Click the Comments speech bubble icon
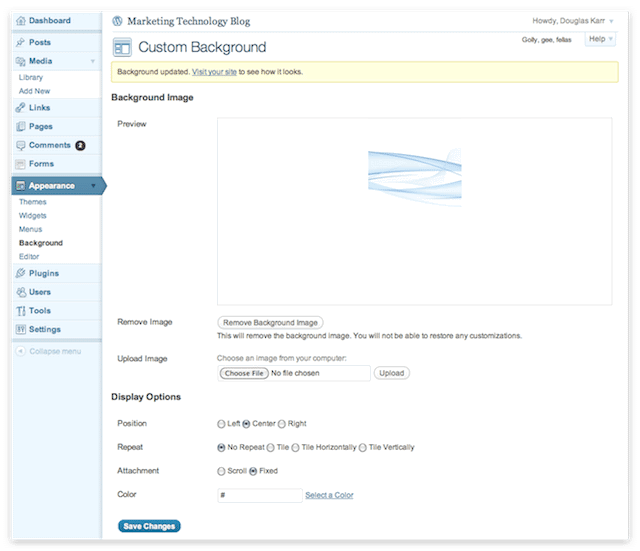 point(20,145)
